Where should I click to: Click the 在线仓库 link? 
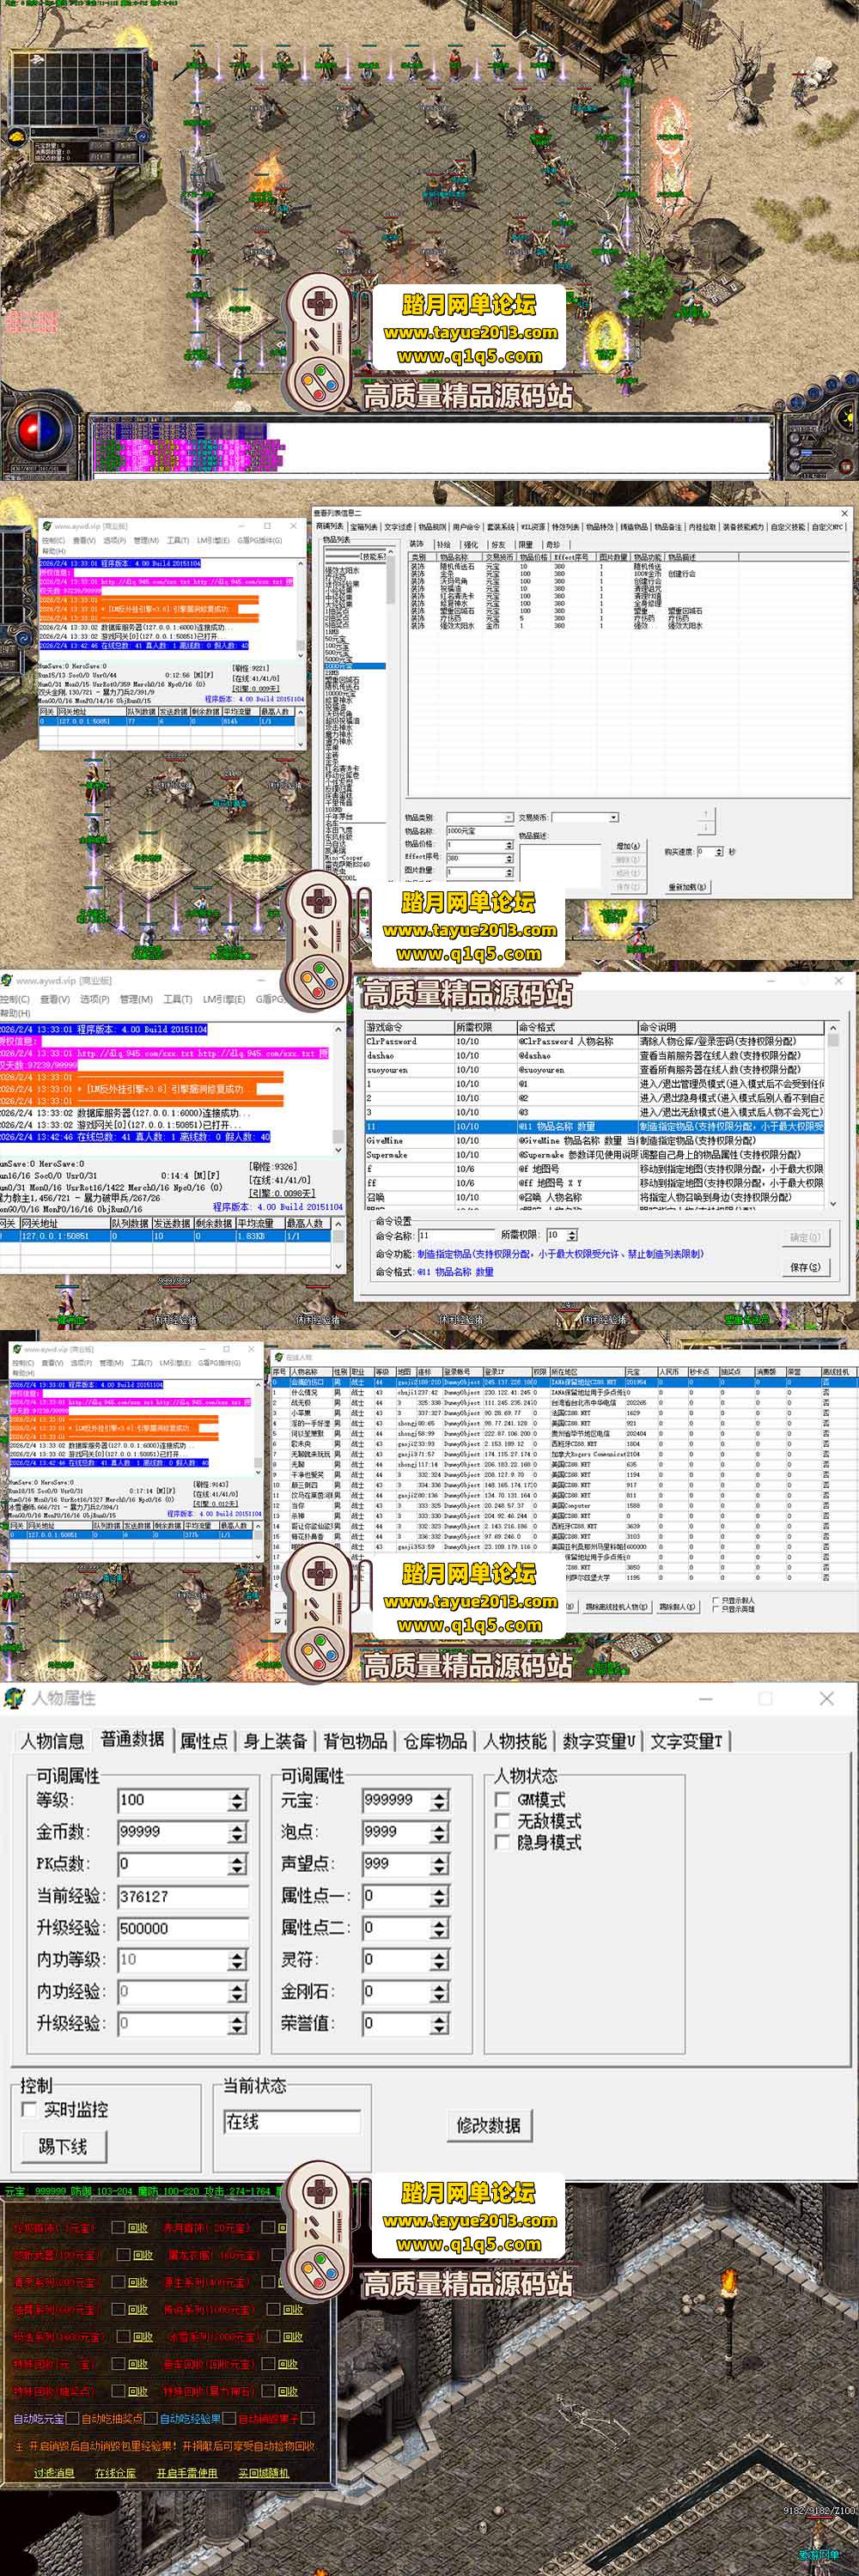click(x=115, y=2473)
